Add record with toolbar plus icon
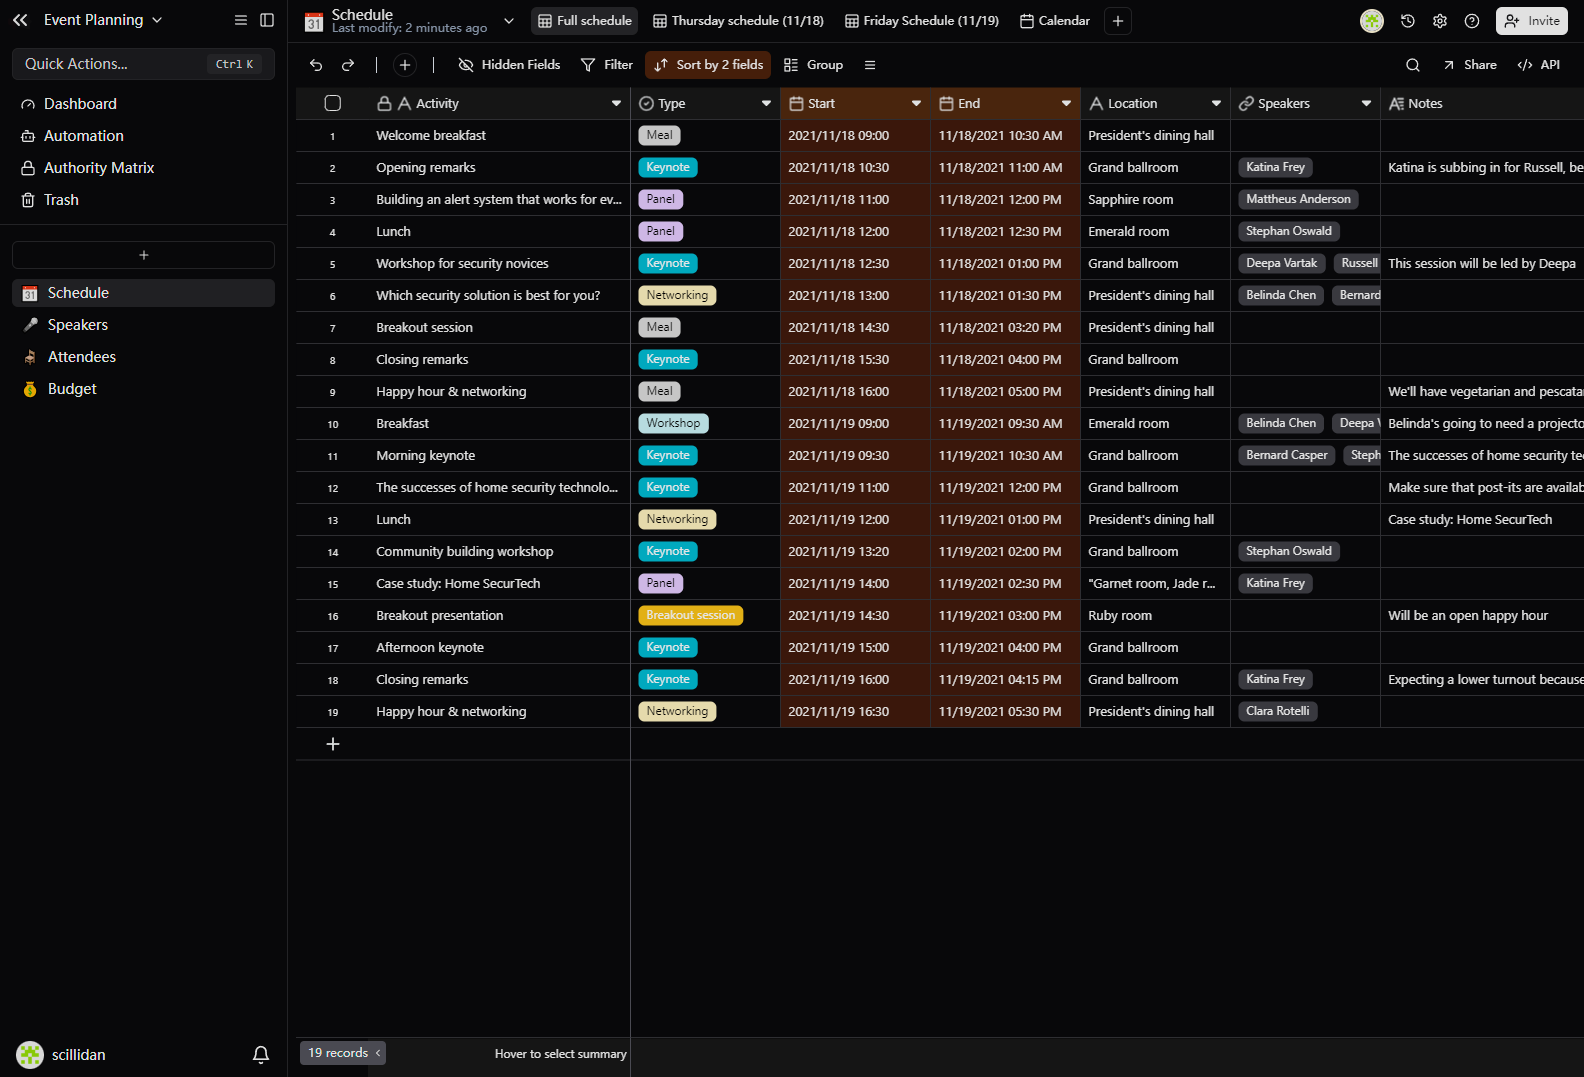Image resolution: width=1584 pixels, height=1077 pixels. click(405, 65)
